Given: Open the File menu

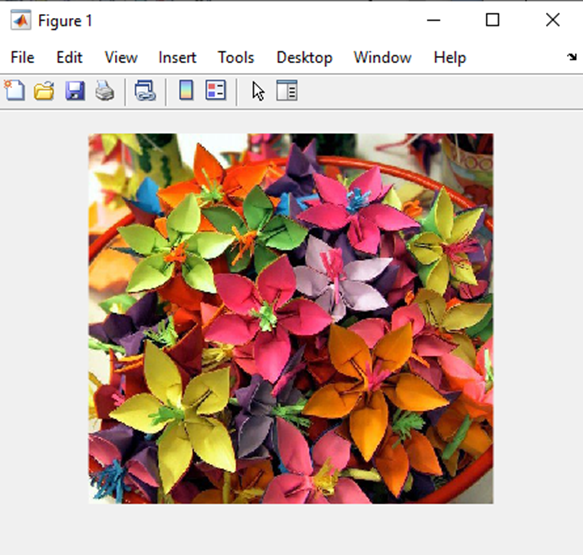Looking at the screenshot, I should [22, 58].
